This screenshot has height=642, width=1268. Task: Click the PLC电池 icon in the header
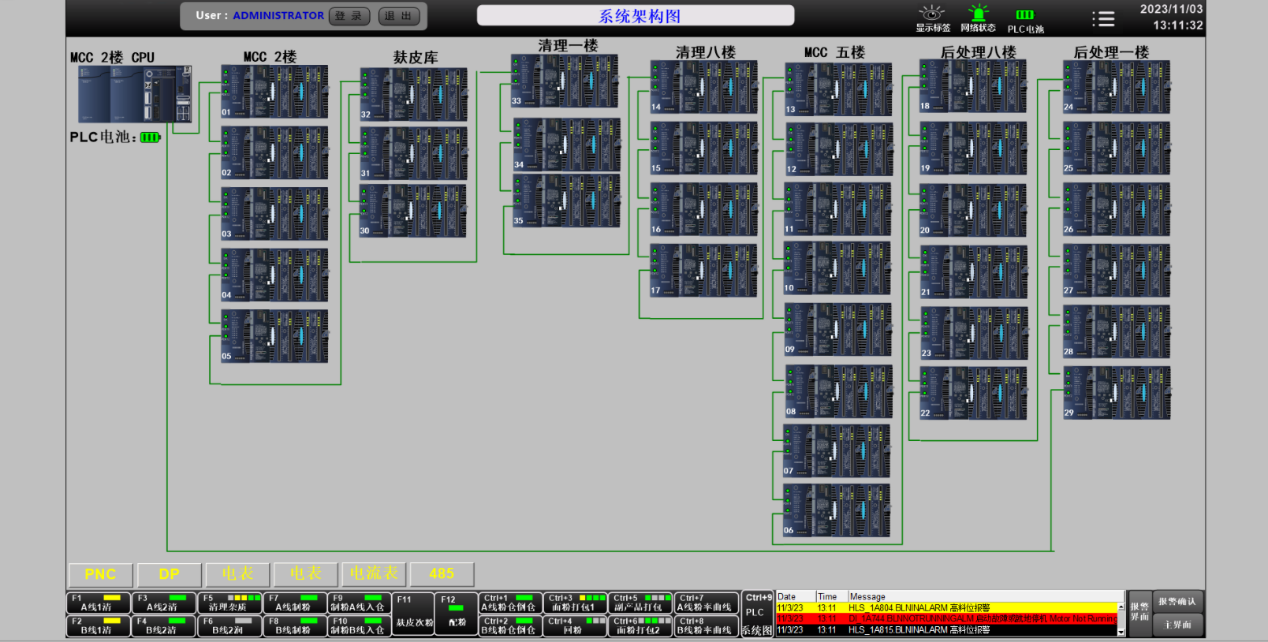1025,14
